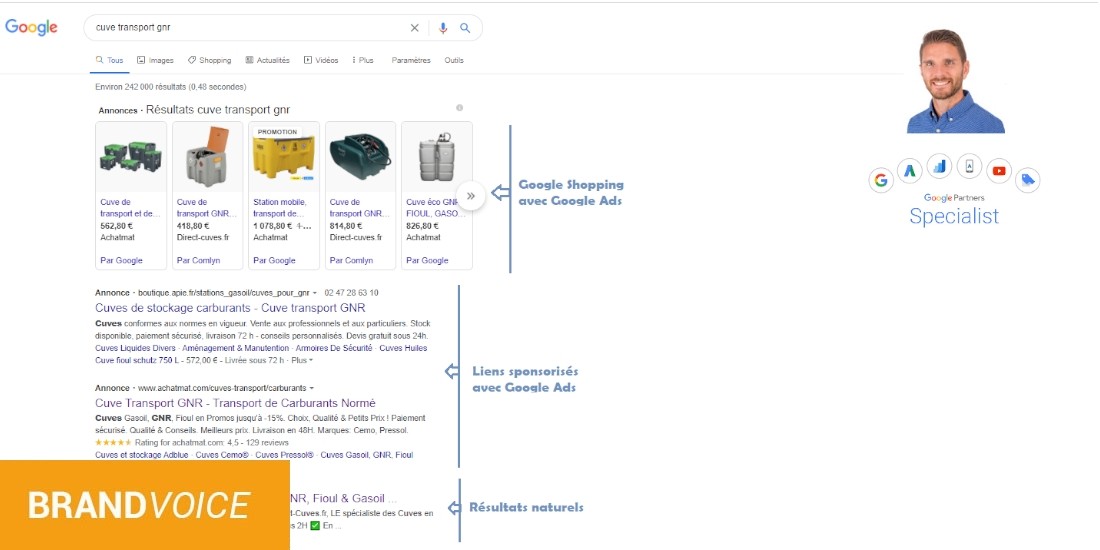The width and height of the screenshot is (1100, 550).
Task: Open the green multi-tank product image
Action: tap(131, 157)
